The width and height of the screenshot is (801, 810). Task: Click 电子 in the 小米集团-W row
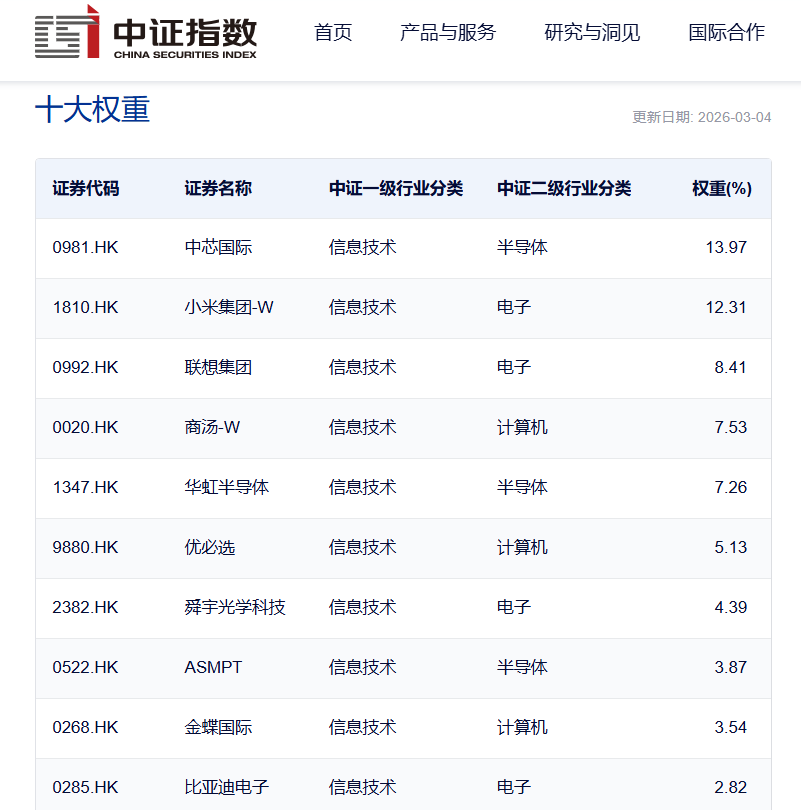pyautogui.click(x=514, y=307)
